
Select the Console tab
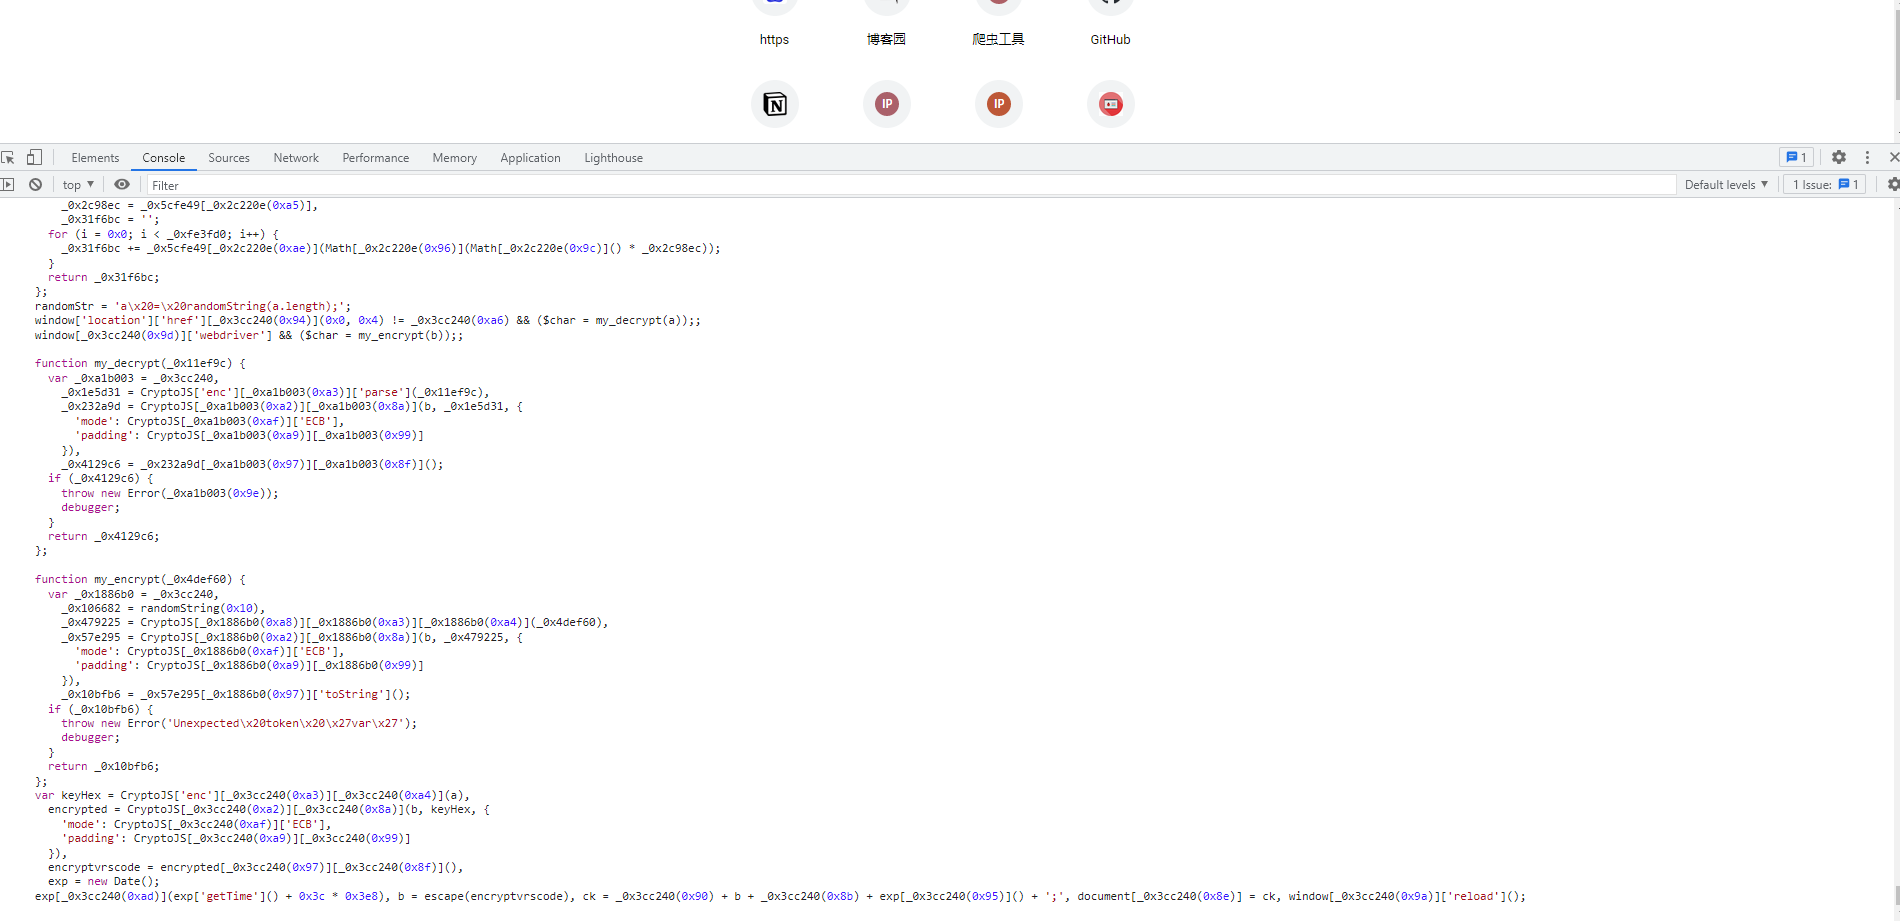coord(164,158)
